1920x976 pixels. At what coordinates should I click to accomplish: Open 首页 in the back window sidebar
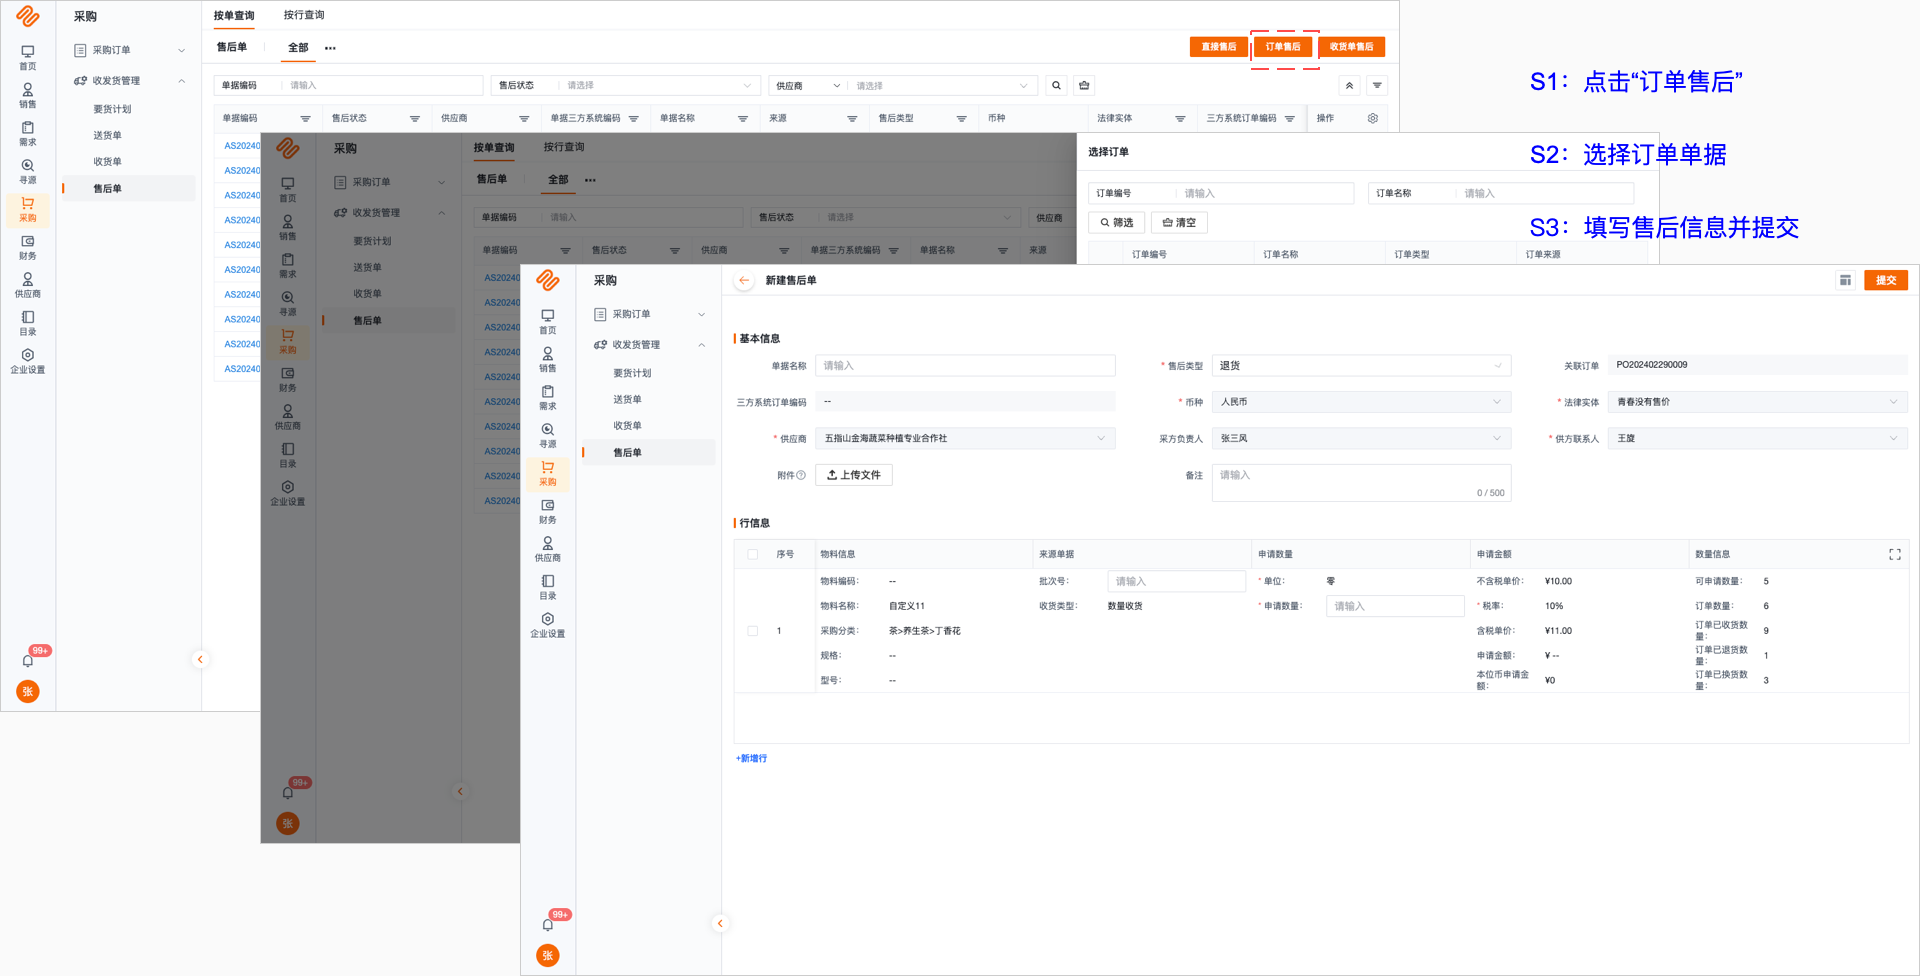pos(28,57)
